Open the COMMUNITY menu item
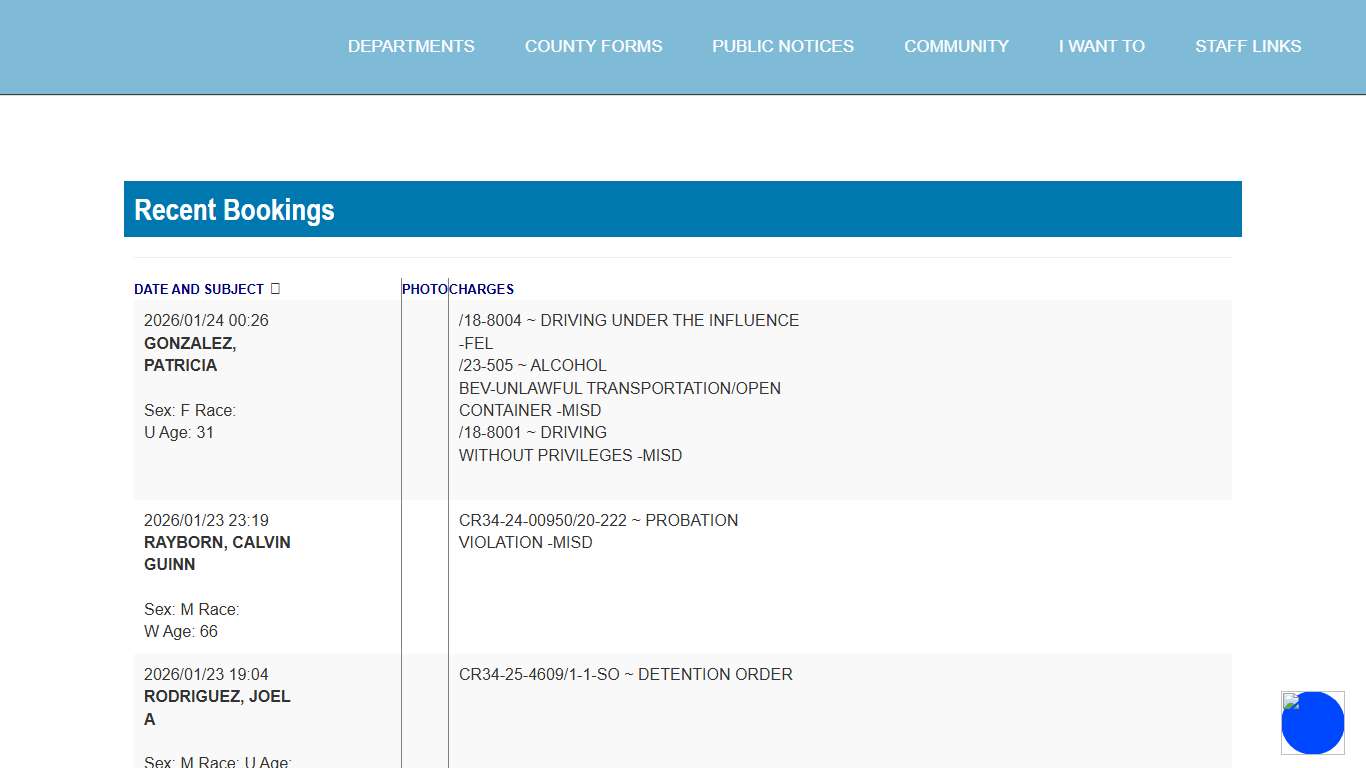This screenshot has width=1366, height=768. 956,46
